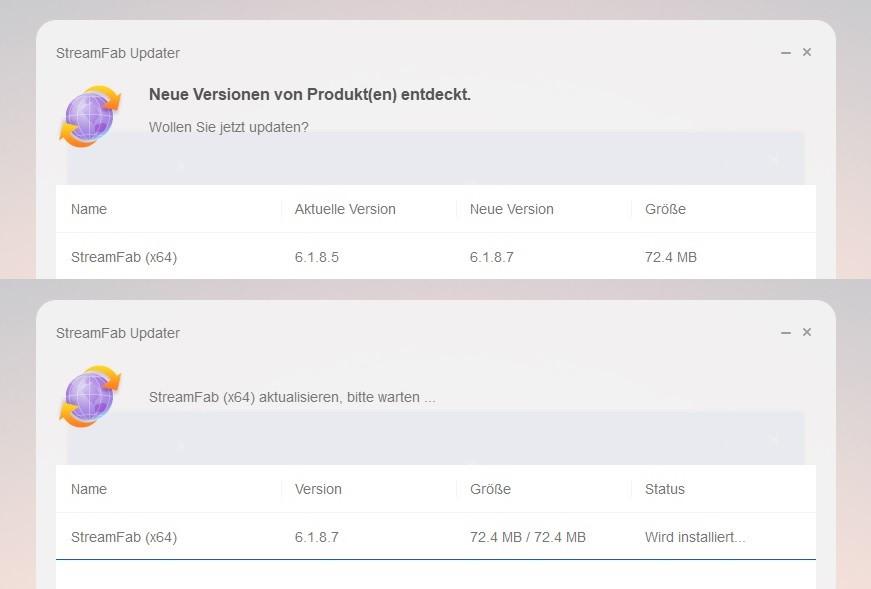Select StreamFab (x64) row in lower table
Viewport: 871px width, 589px height.
click(x=436, y=537)
